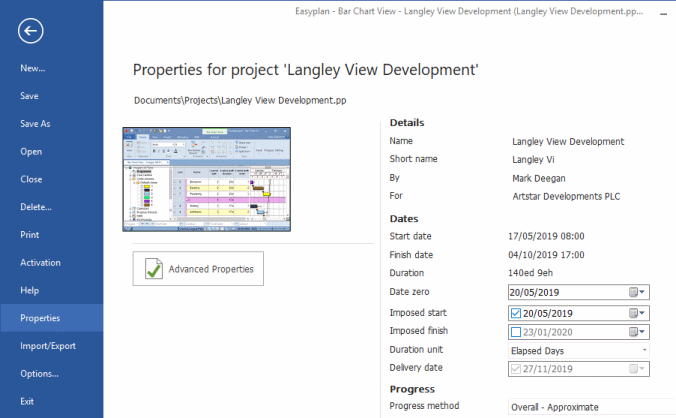Screen dimensions: 676x418
Task: Enable the Imposed finish checkbox
Action: pyautogui.click(x=516, y=332)
